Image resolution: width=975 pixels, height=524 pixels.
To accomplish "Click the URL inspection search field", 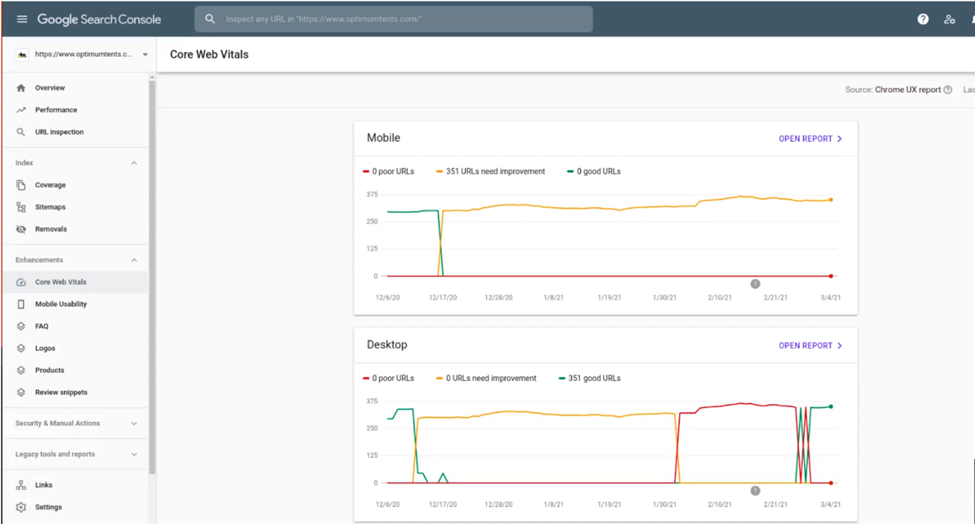I will point(400,19).
